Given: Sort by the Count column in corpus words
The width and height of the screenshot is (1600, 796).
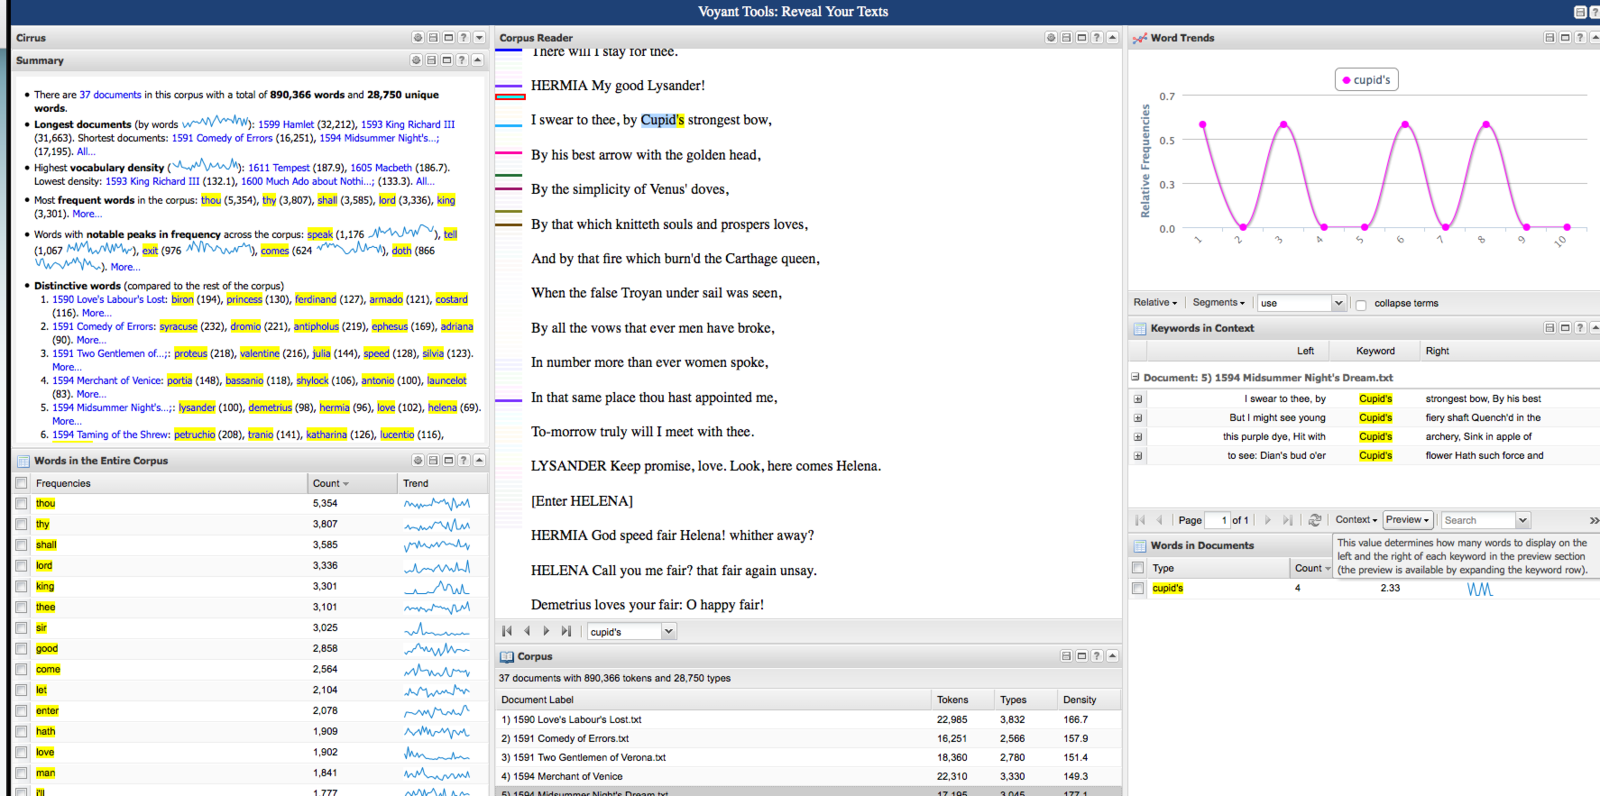Looking at the screenshot, I should [x=353, y=483].
